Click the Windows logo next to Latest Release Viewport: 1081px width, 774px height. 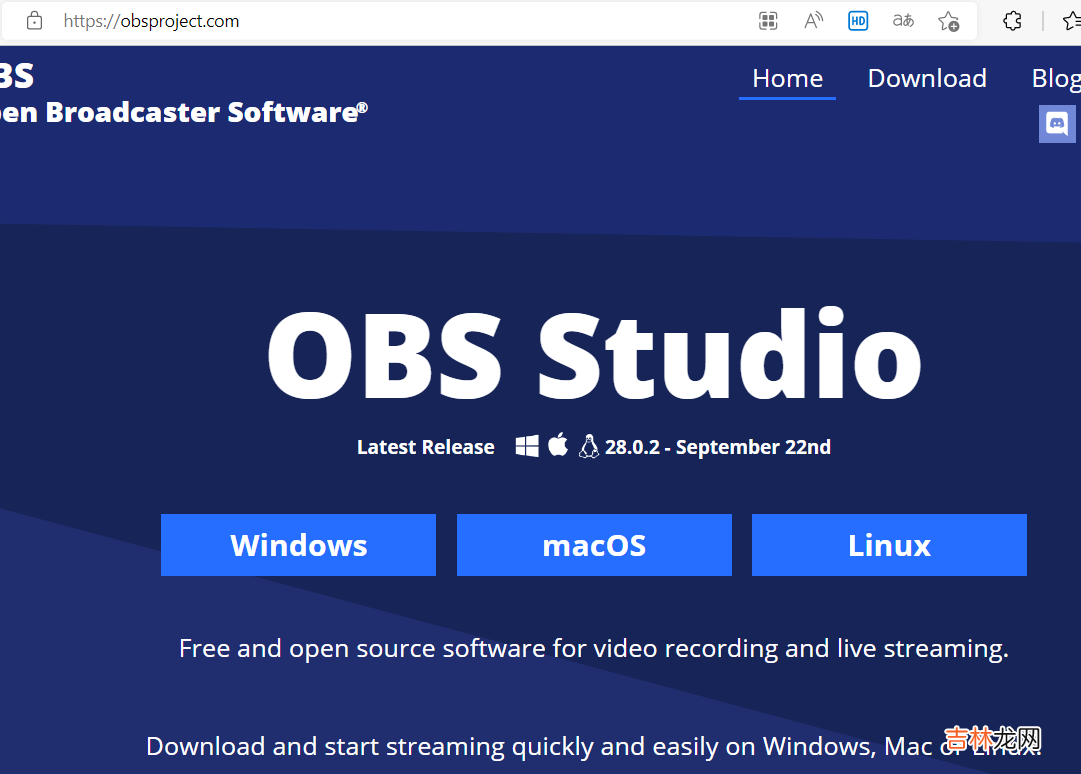[x=527, y=446]
